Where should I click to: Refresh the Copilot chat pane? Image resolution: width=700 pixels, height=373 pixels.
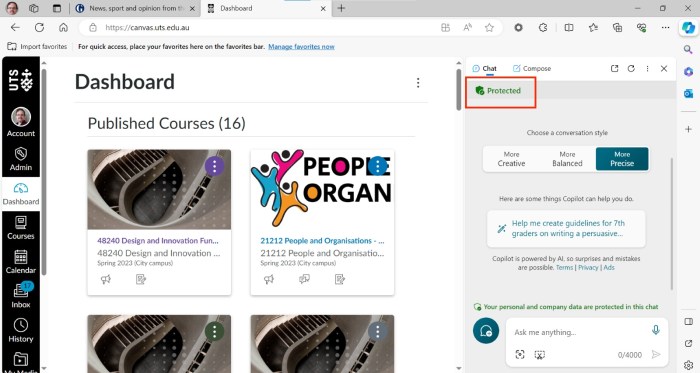click(631, 68)
